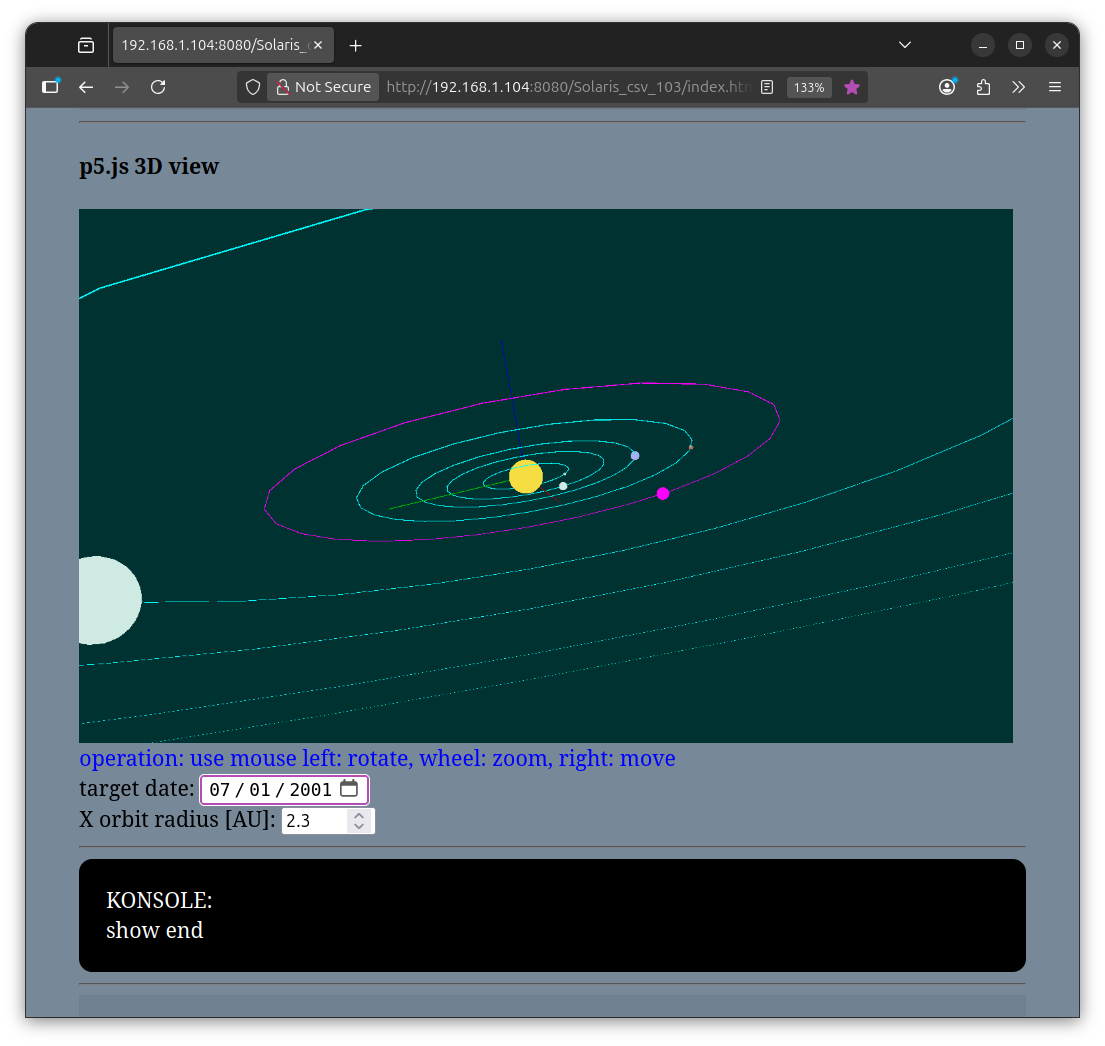1105x1046 pixels.
Task: Click the shield tracking protection icon
Action: (253, 87)
